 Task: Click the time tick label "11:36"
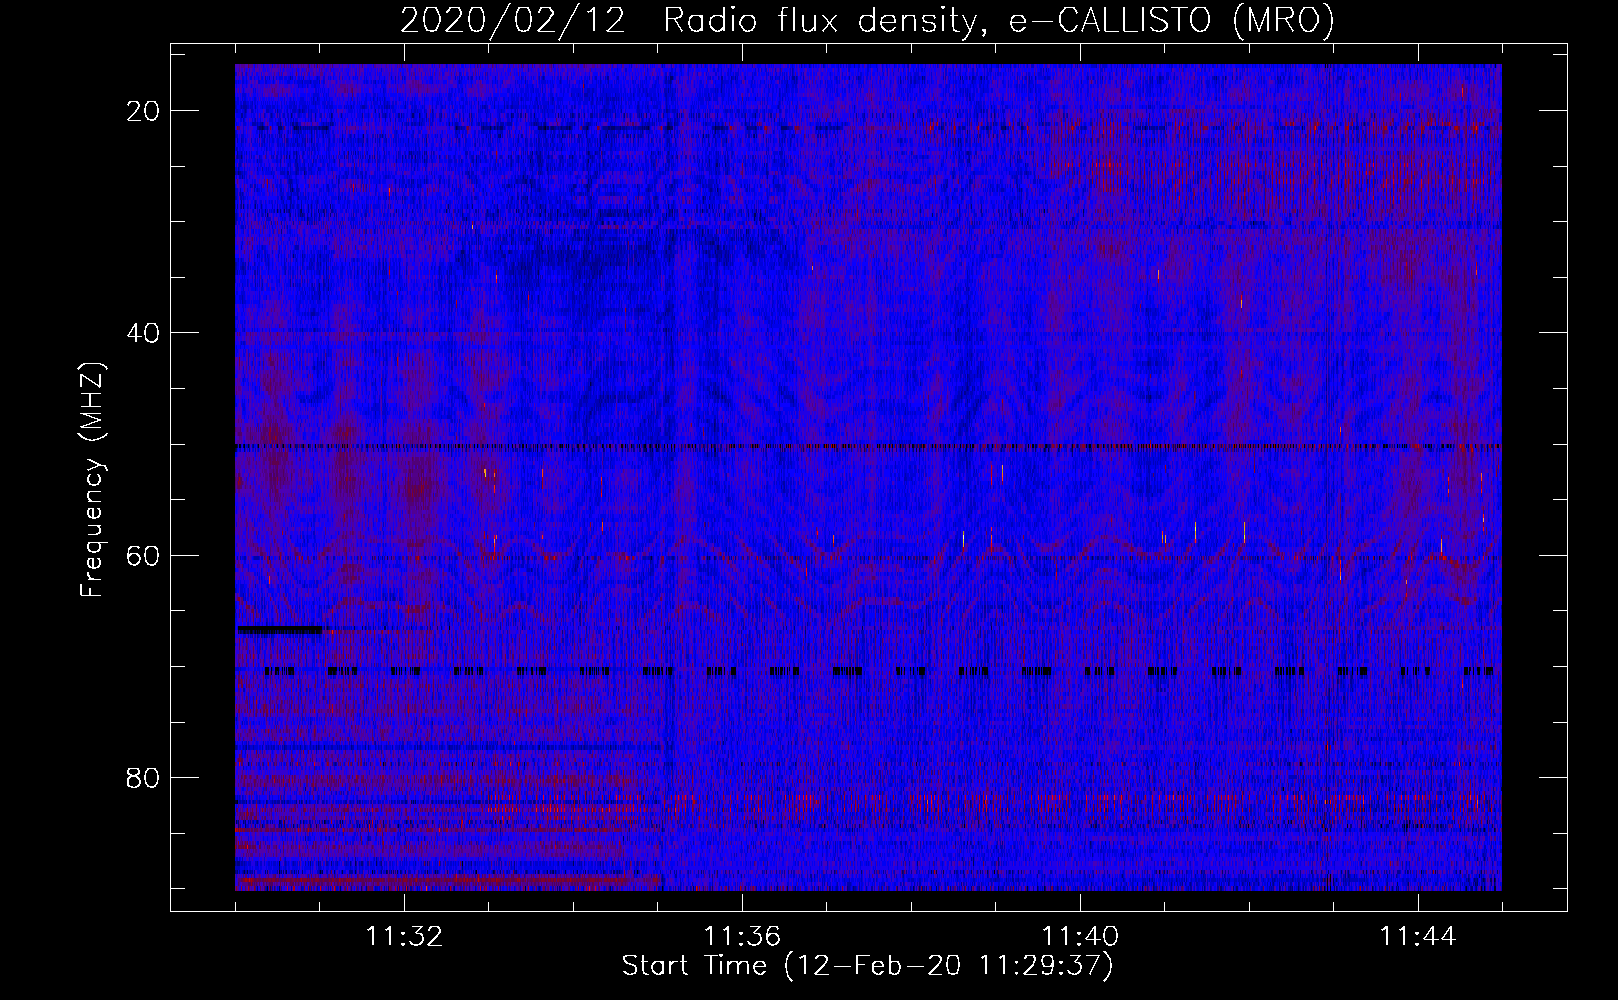tap(742, 937)
